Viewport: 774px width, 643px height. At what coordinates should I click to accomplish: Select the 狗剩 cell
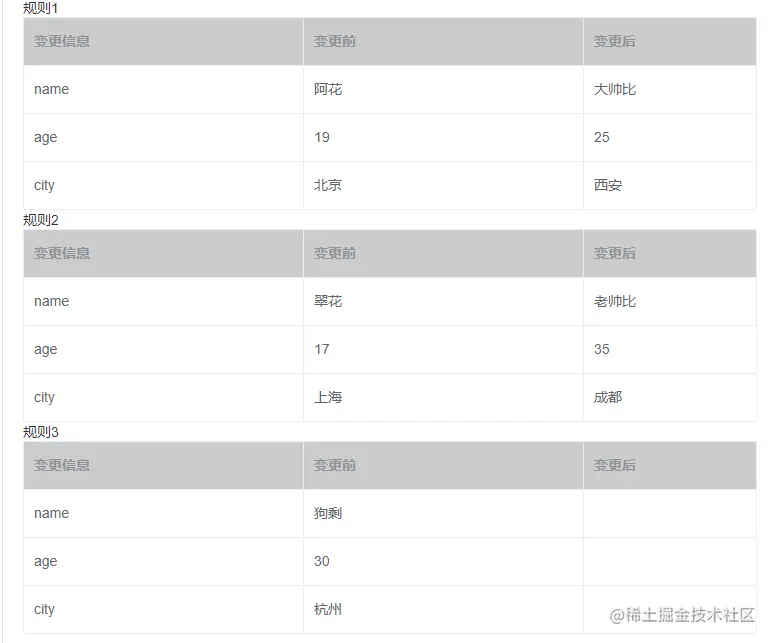coord(328,514)
